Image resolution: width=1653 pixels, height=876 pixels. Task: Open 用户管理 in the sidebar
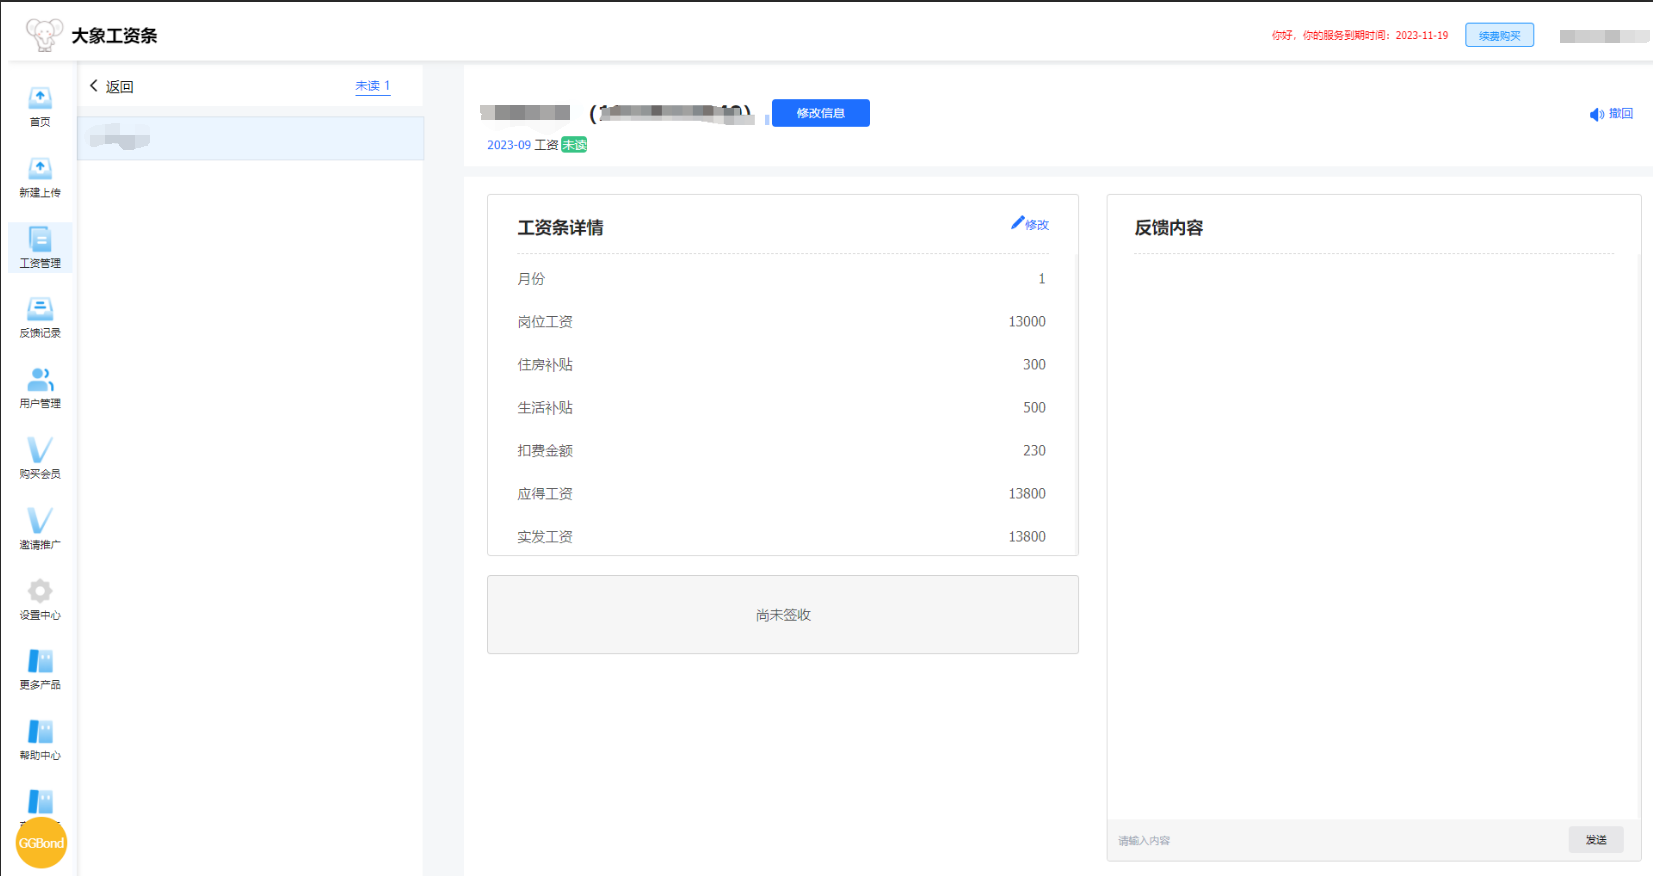pos(40,389)
